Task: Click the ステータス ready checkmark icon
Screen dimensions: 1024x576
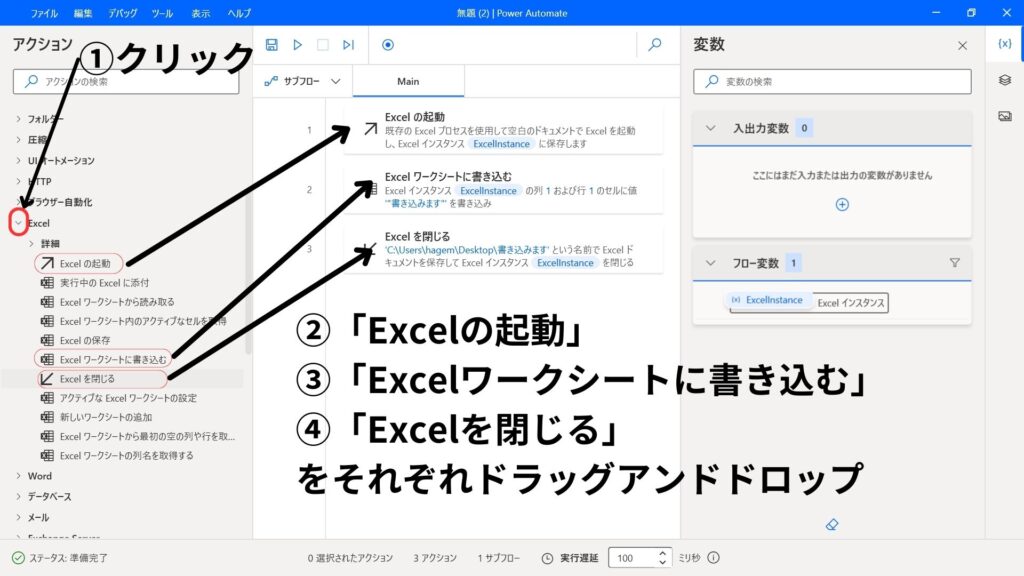Action: 18,558
